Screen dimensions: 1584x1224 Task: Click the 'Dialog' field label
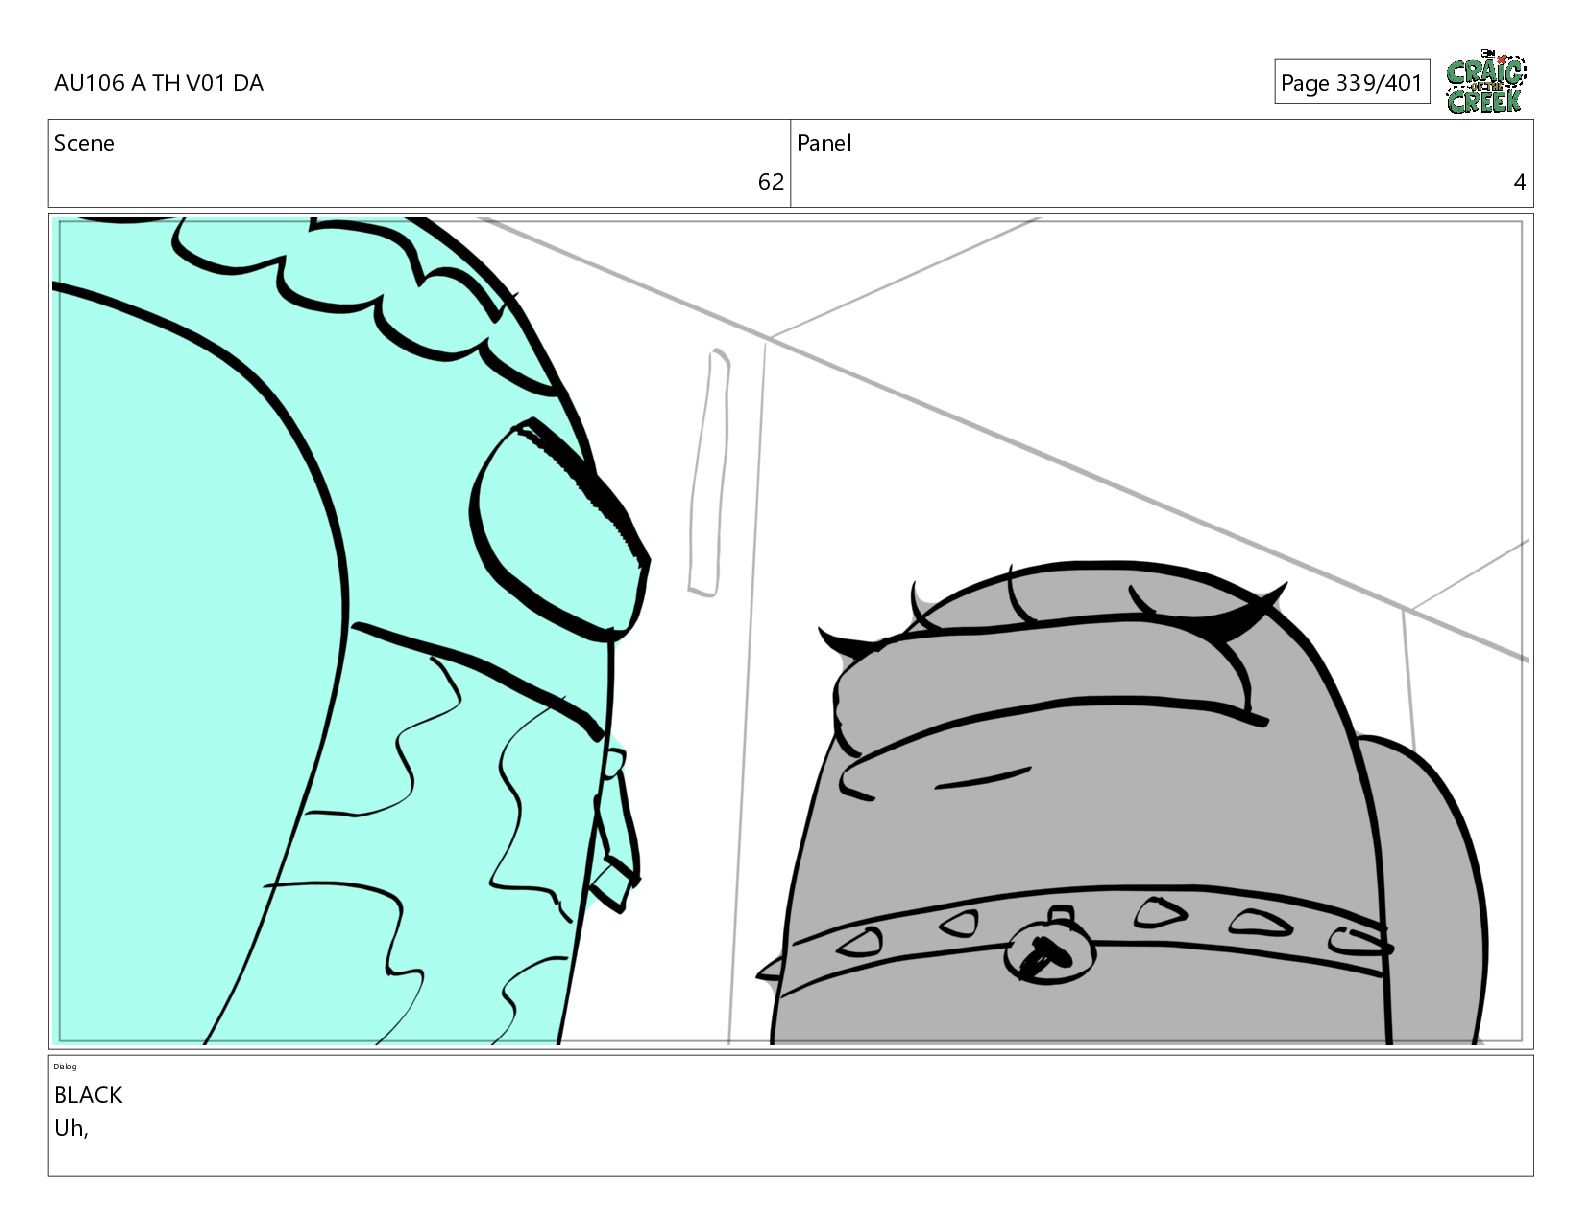(65, 1066)
